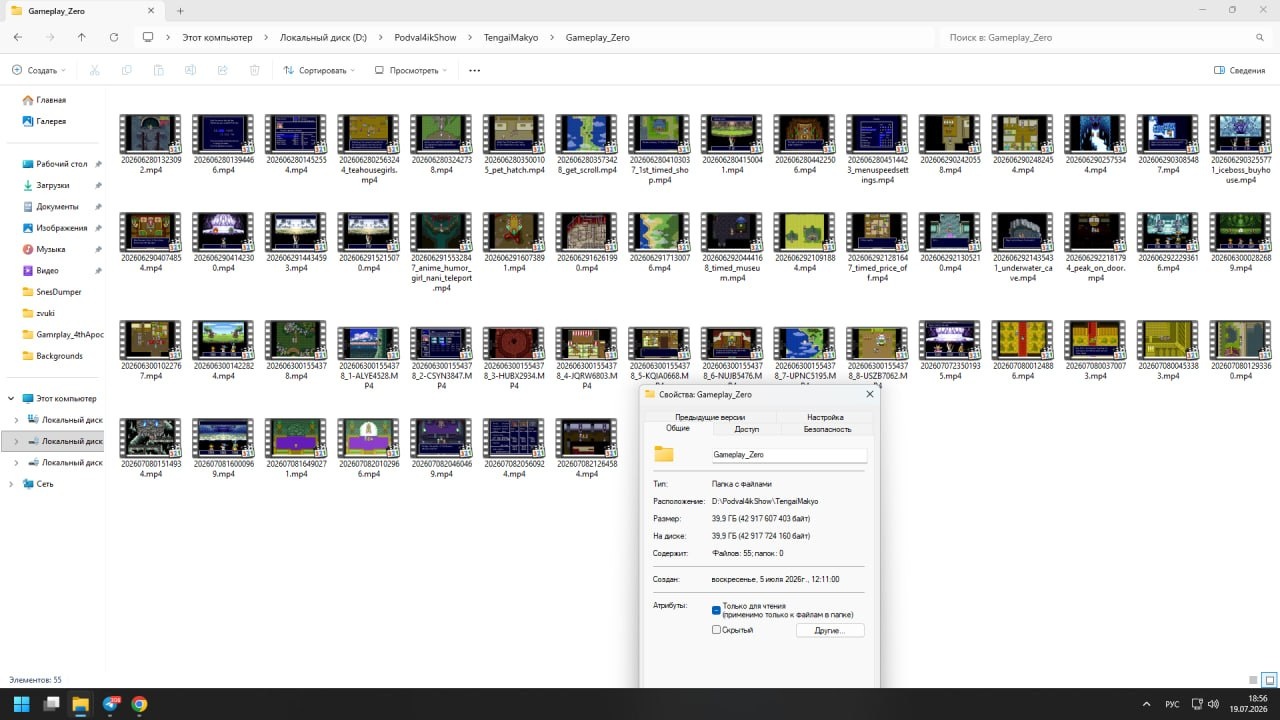The image size is (1280, 720).
Task: Open Музыка in quick access
Action: click(x=50, y=249)
